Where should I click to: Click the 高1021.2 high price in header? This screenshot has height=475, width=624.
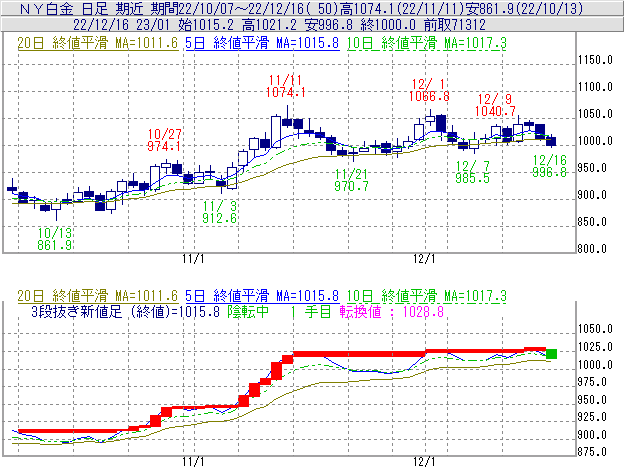click(x=269, y=25)
